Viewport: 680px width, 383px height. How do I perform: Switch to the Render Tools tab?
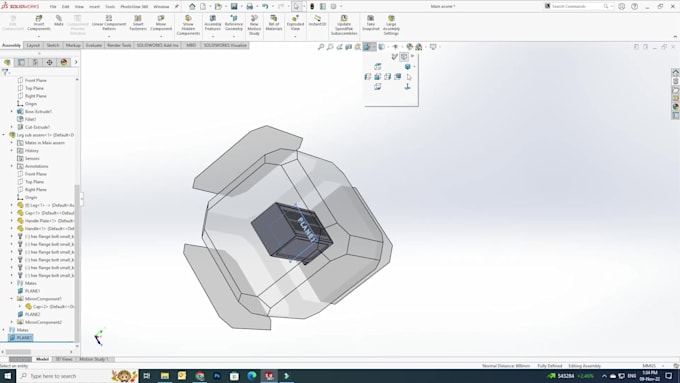pos(119,45)
